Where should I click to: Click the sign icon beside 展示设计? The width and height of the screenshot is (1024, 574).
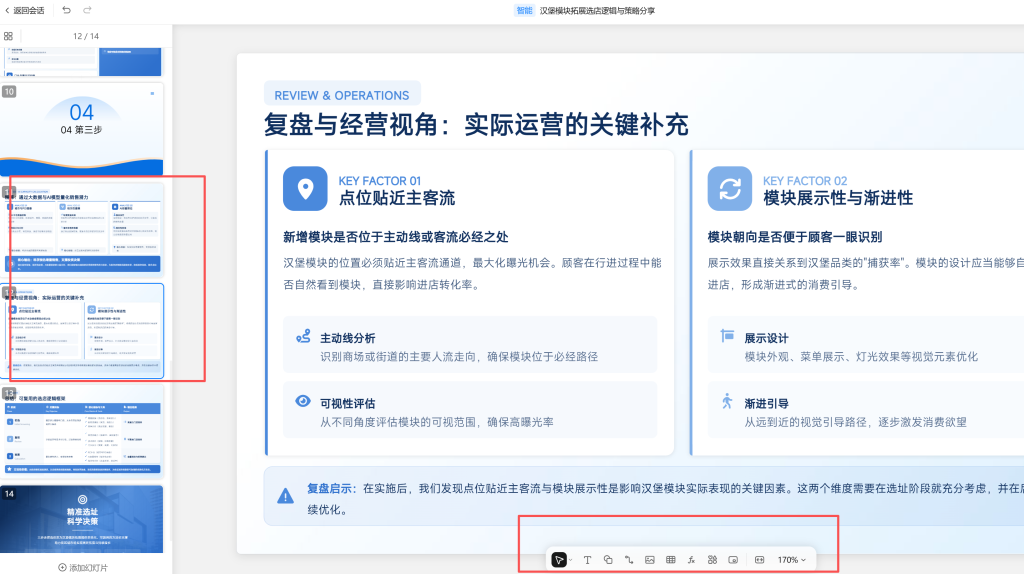coord(728,336)
